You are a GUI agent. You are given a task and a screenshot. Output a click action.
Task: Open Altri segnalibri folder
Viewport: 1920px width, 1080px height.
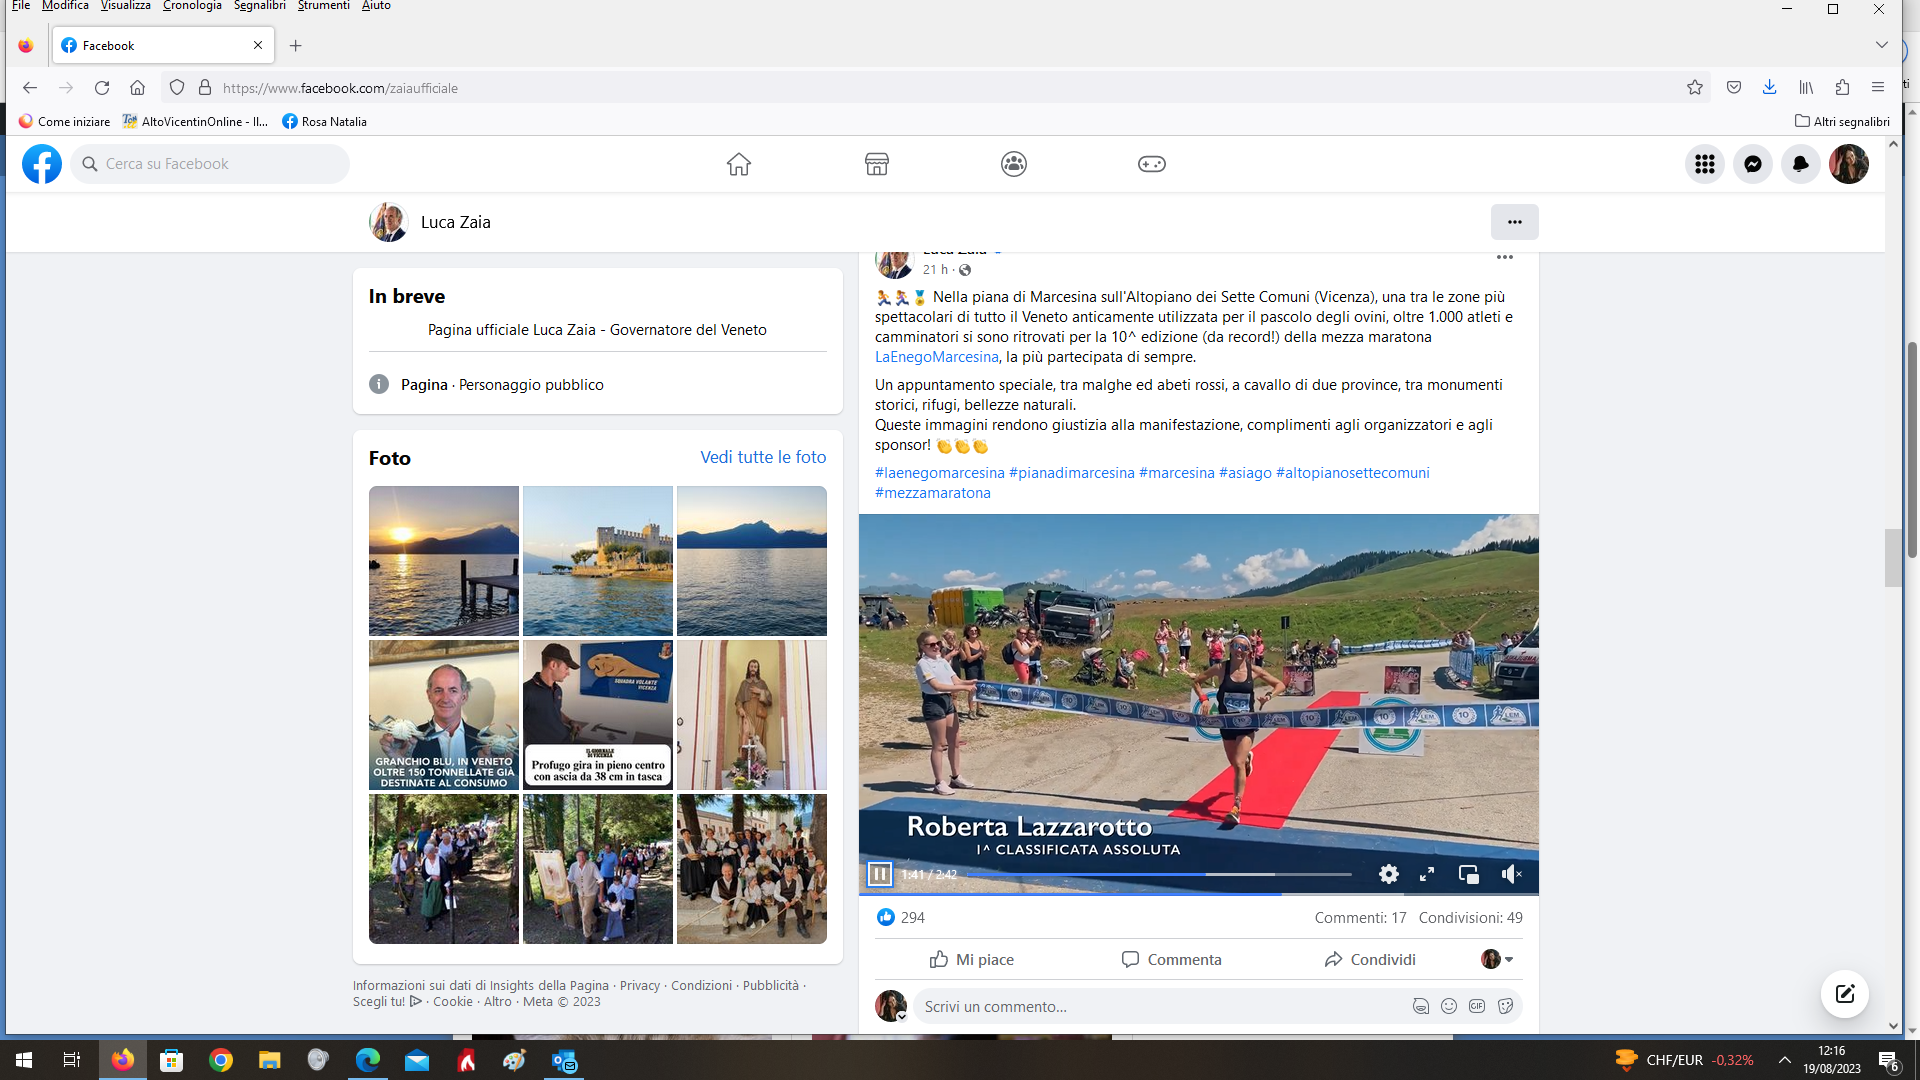[x=1842, y=122]
